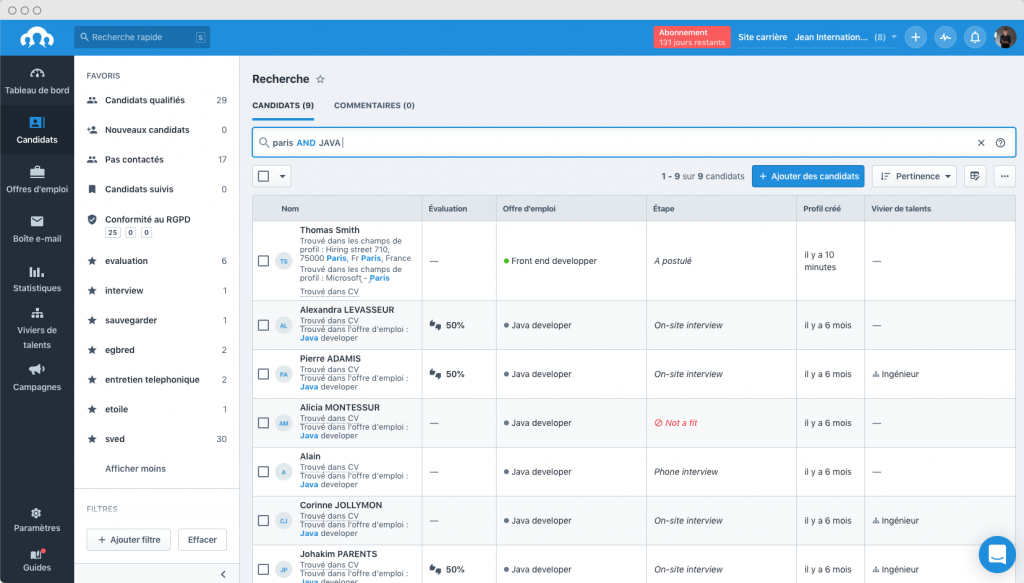The width and height of the screenshot is (1024, 583).
Task: Switch to the CANDIDATS (9) tab
Action: (x=283, y=105)
